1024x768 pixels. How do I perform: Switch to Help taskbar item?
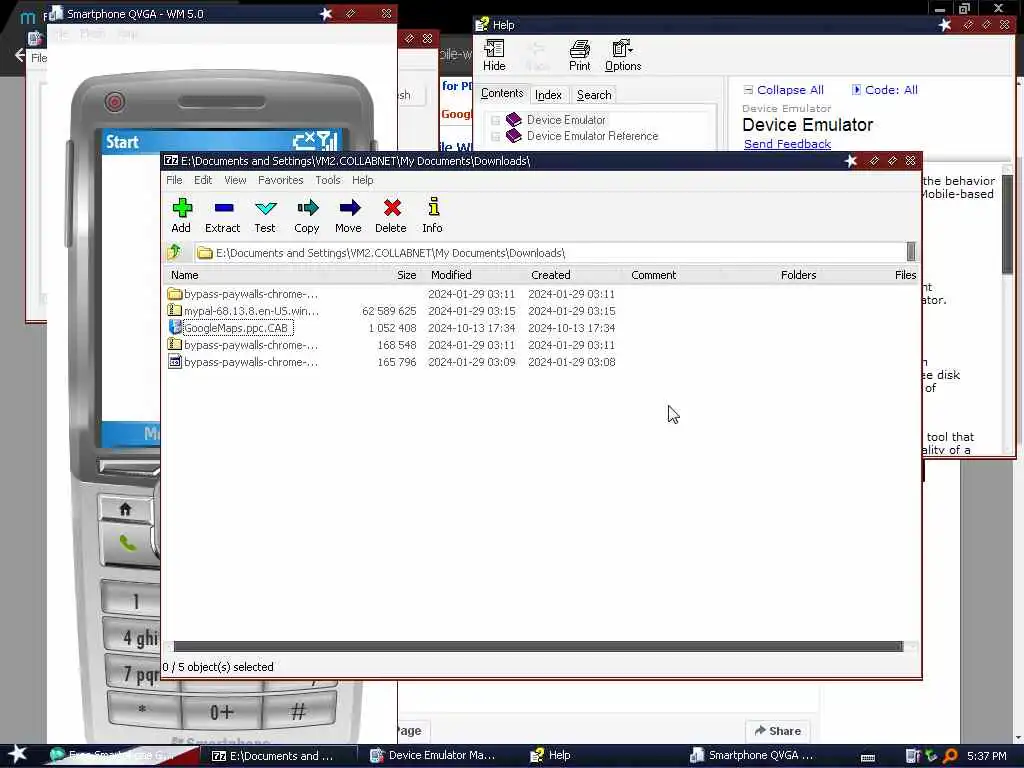pyautogui.click(x=551, y=756)
